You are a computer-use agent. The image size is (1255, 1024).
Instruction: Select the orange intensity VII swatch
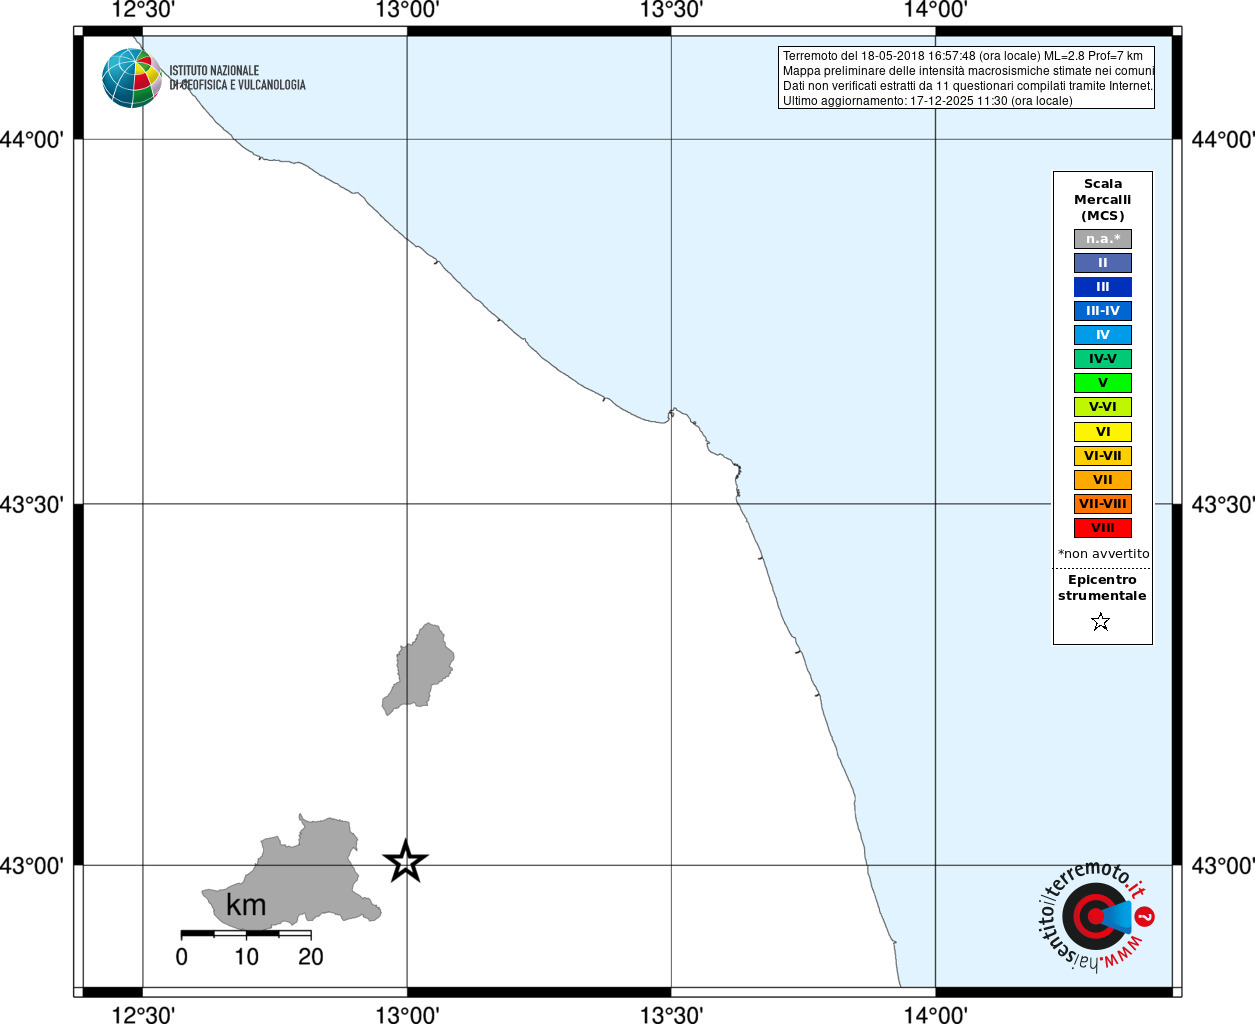point(1102,480)
